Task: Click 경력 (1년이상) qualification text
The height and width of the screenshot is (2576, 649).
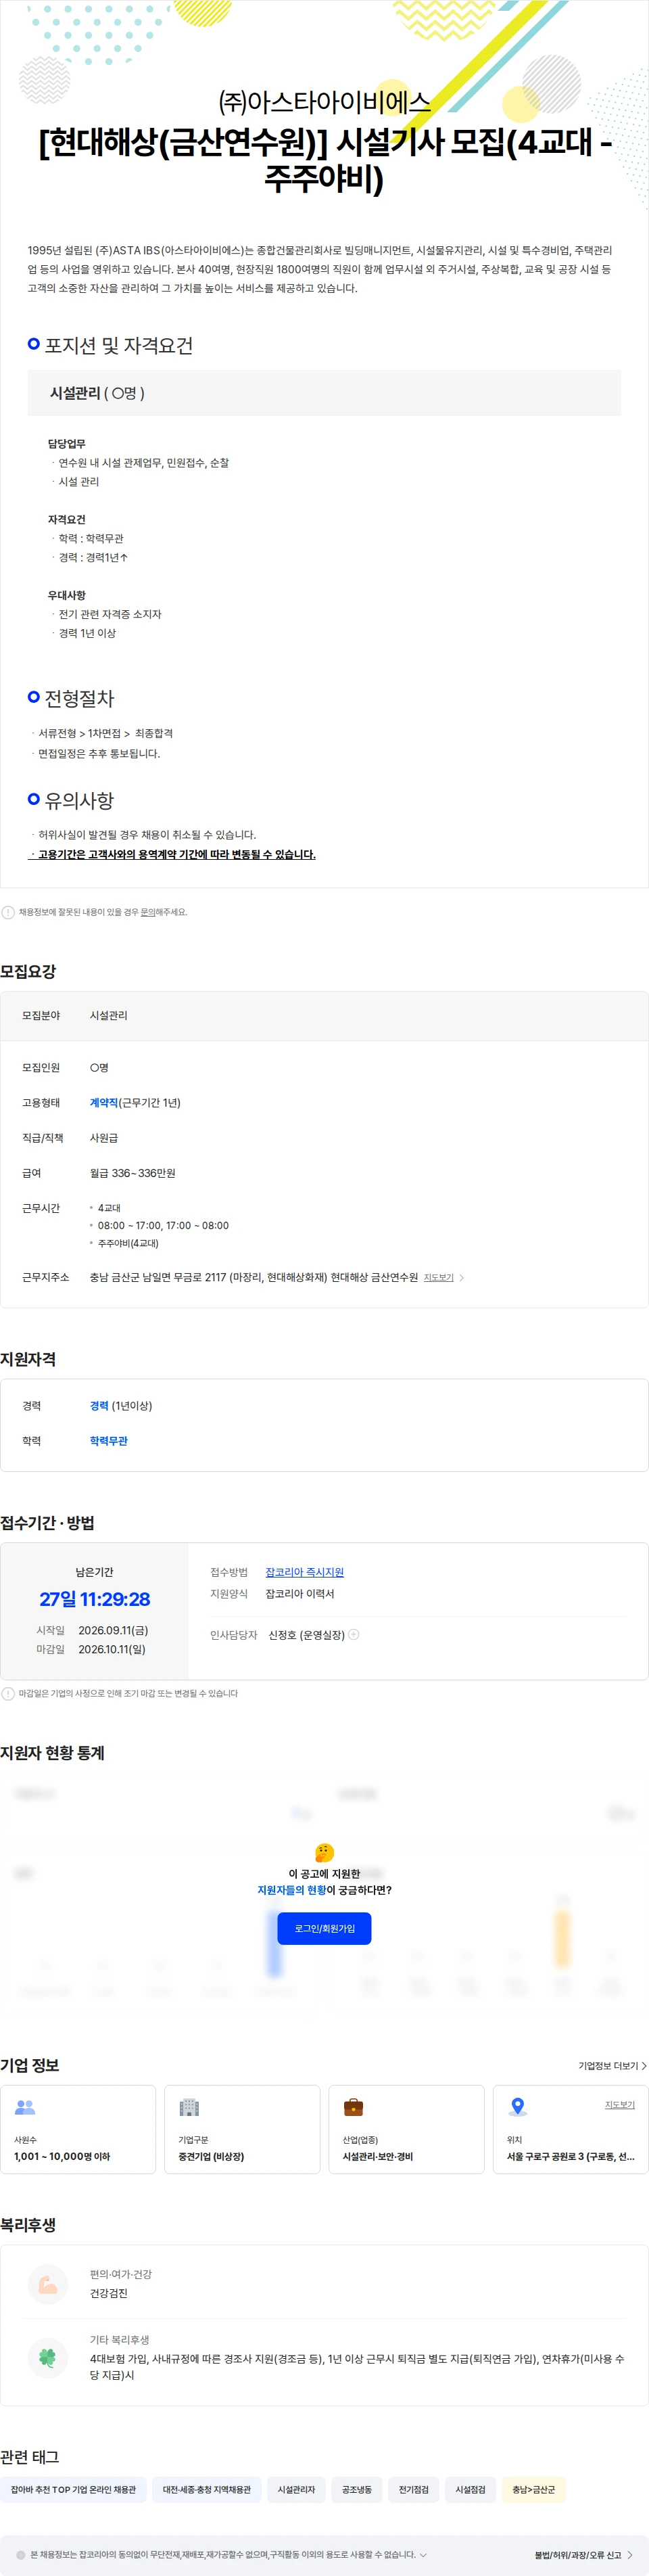Action: coord(121,1405)
